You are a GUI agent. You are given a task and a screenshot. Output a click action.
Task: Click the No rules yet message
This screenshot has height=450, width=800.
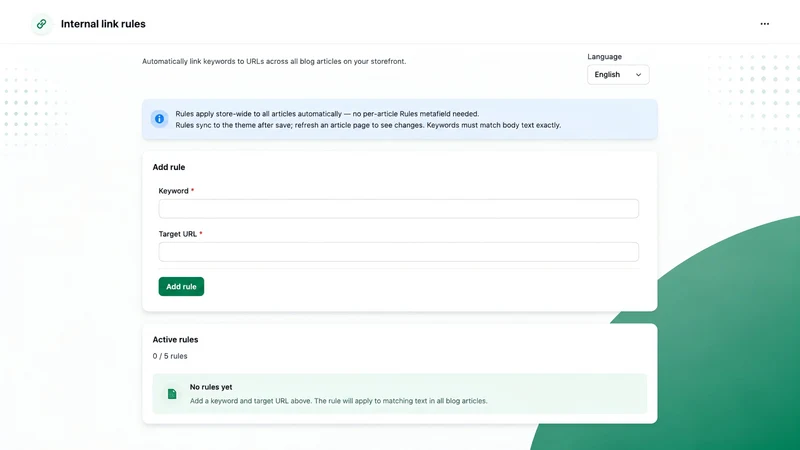coord(211,387)
